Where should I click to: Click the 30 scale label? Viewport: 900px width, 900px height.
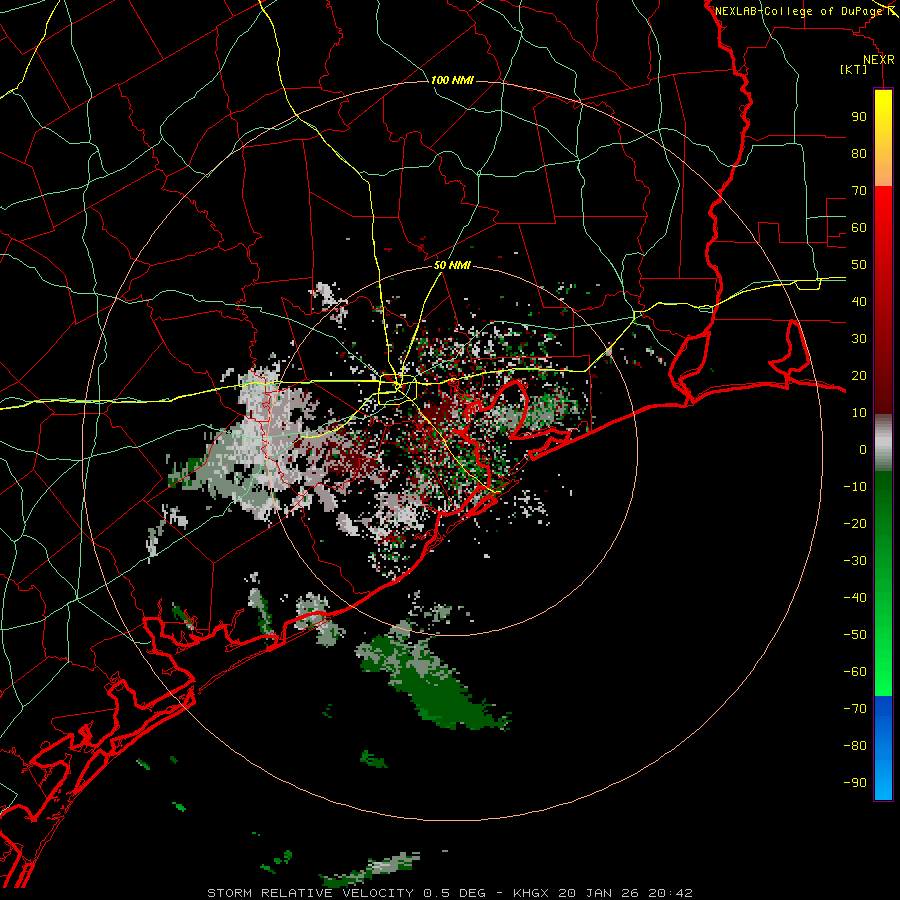click(x=859, y=339)
